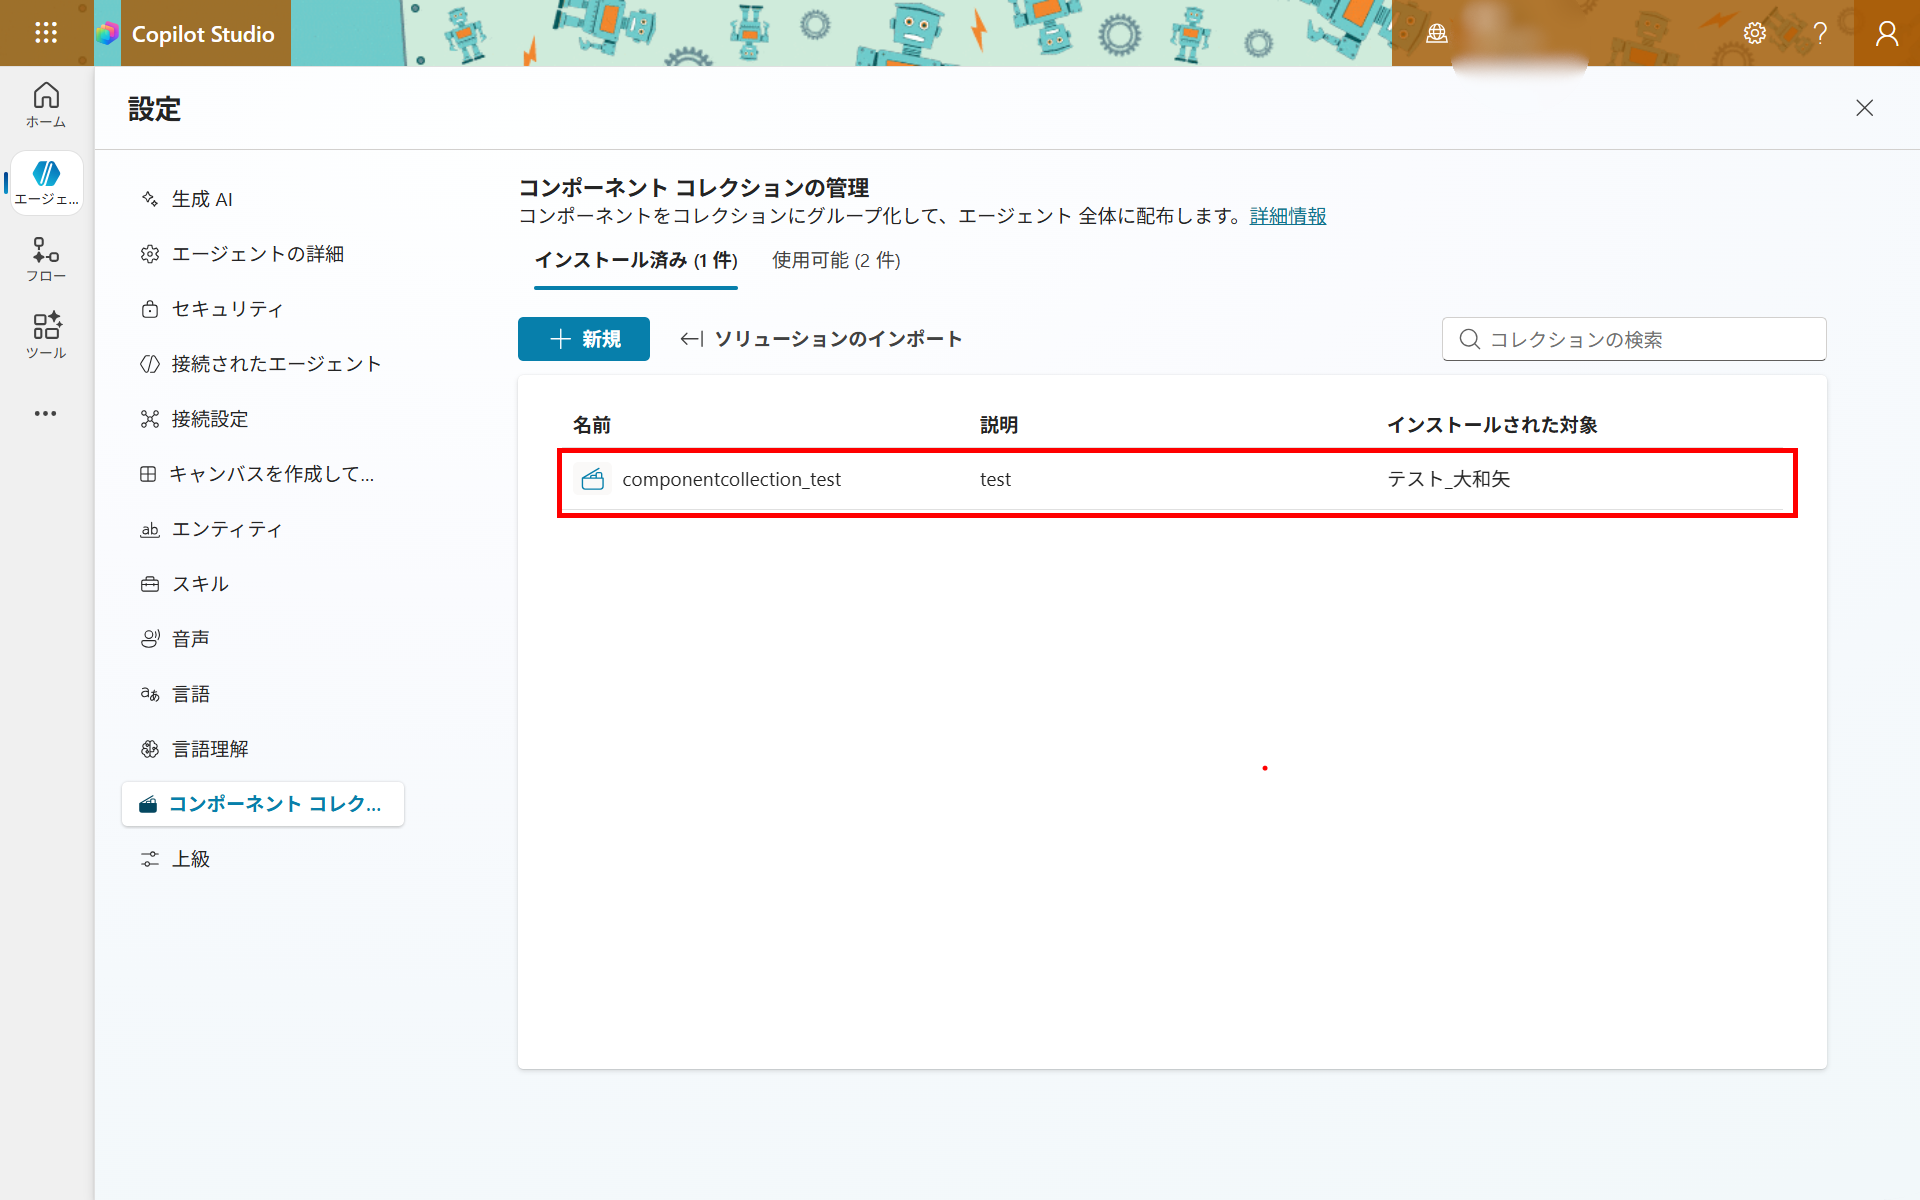Open the 詳細情報 link
Image resolution: width=1920 pixels, height=1200 pixels.
coord(1288,216)
